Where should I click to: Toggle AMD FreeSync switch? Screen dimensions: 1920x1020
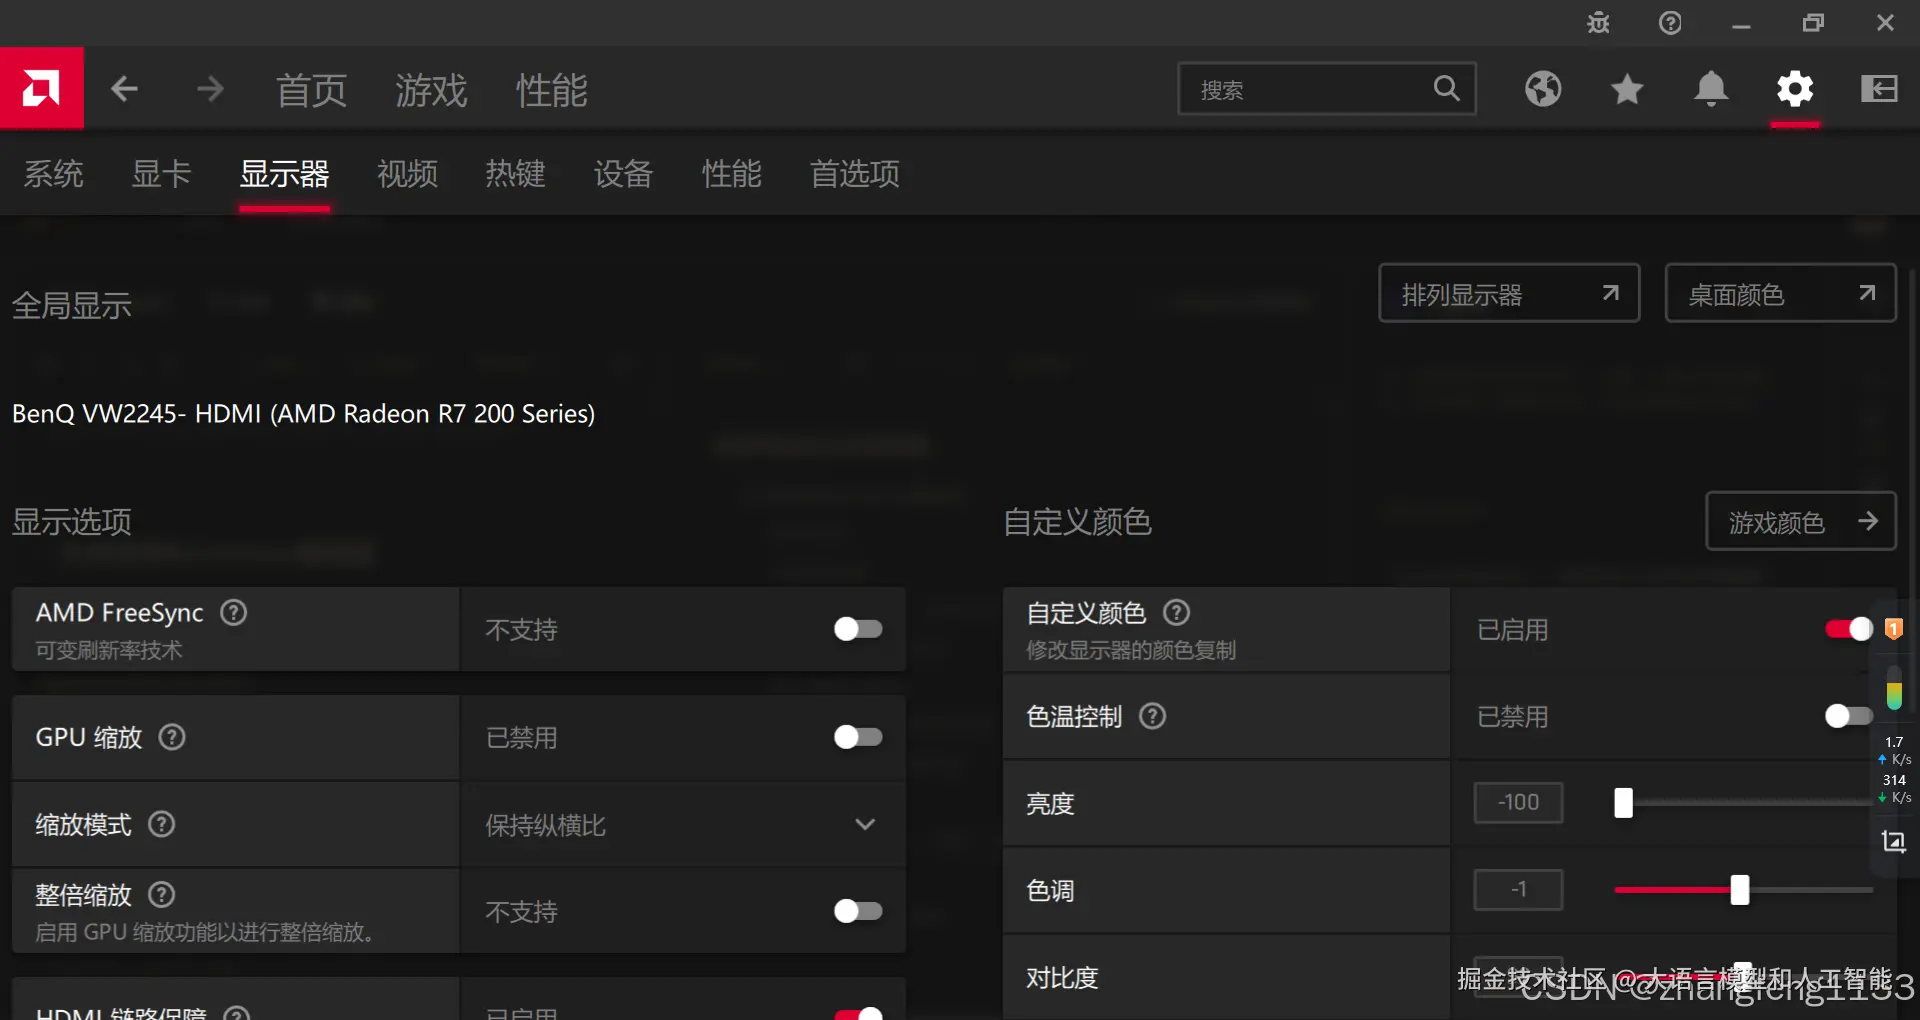(858, 629)
